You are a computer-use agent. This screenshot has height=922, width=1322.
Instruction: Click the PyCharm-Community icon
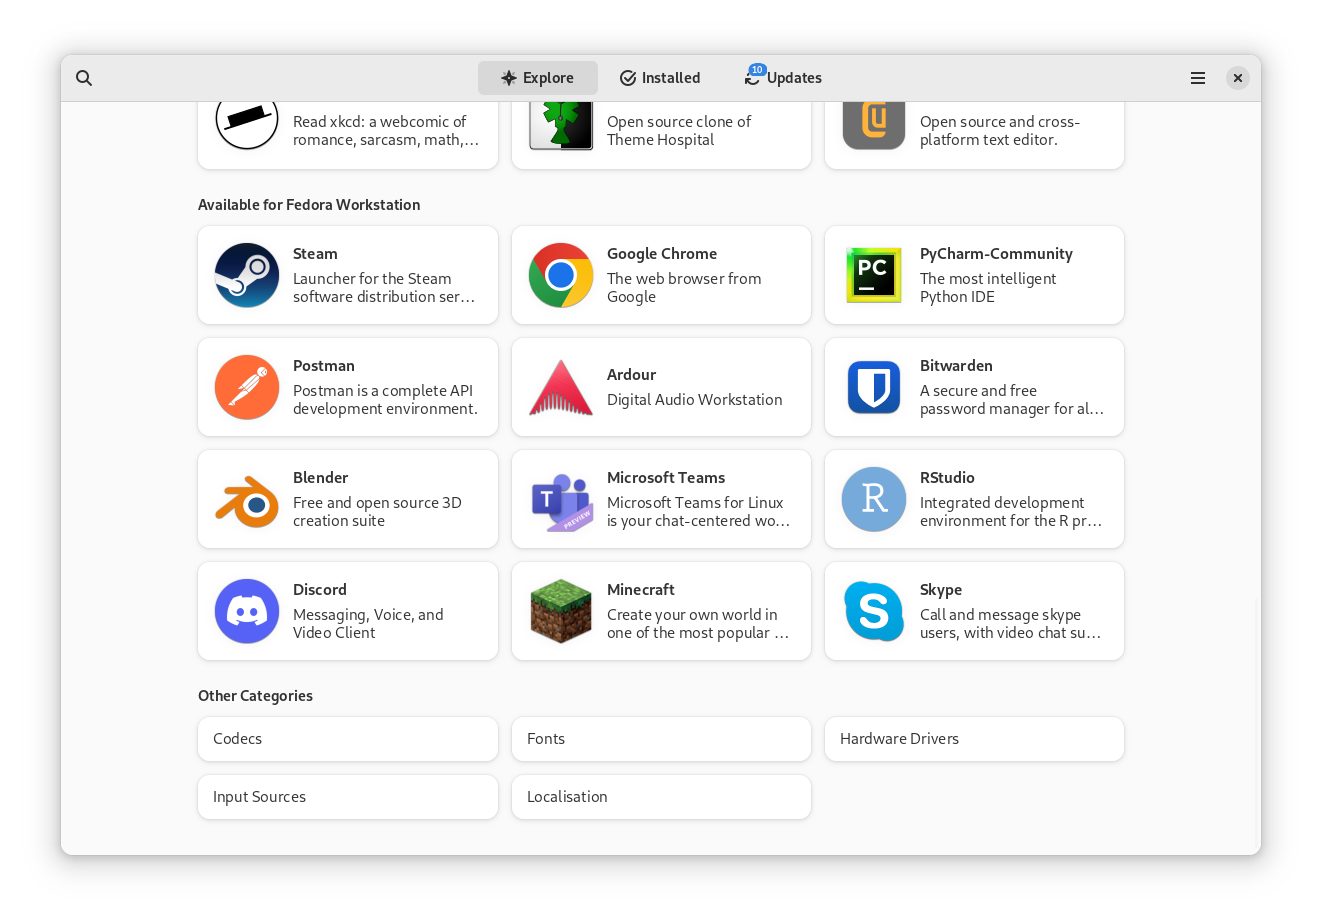click(874, 275)
